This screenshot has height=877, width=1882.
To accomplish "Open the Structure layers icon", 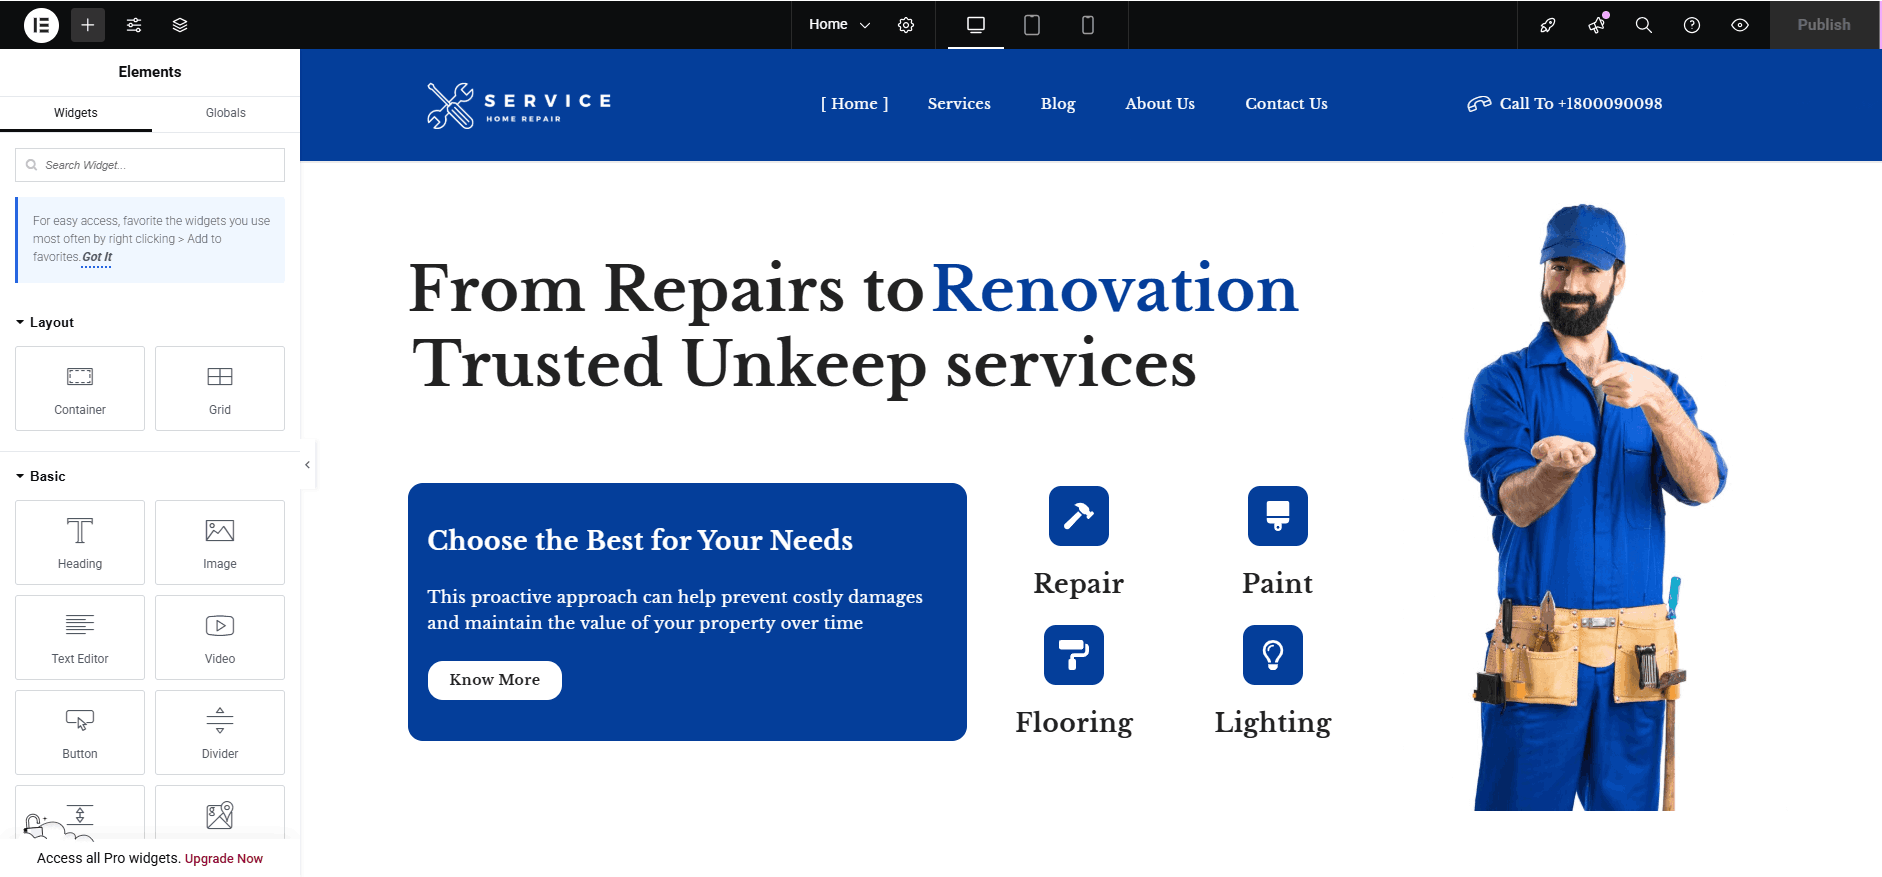I will click(180, 25).
